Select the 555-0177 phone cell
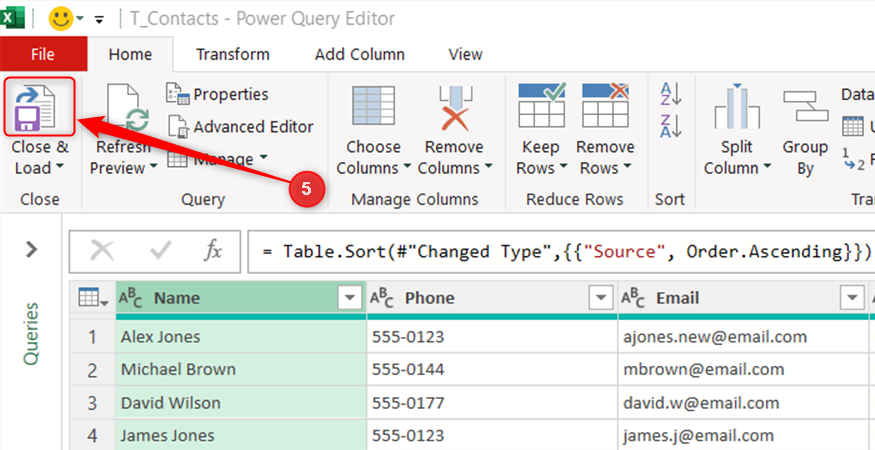Viewport: 875px width, 450px height. click(x=492, y=403)
